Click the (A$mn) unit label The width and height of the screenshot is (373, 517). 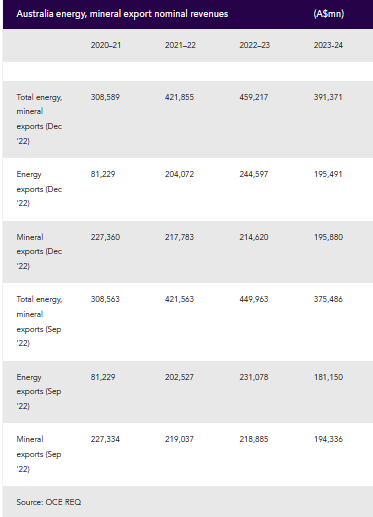[x=329, y=14]
